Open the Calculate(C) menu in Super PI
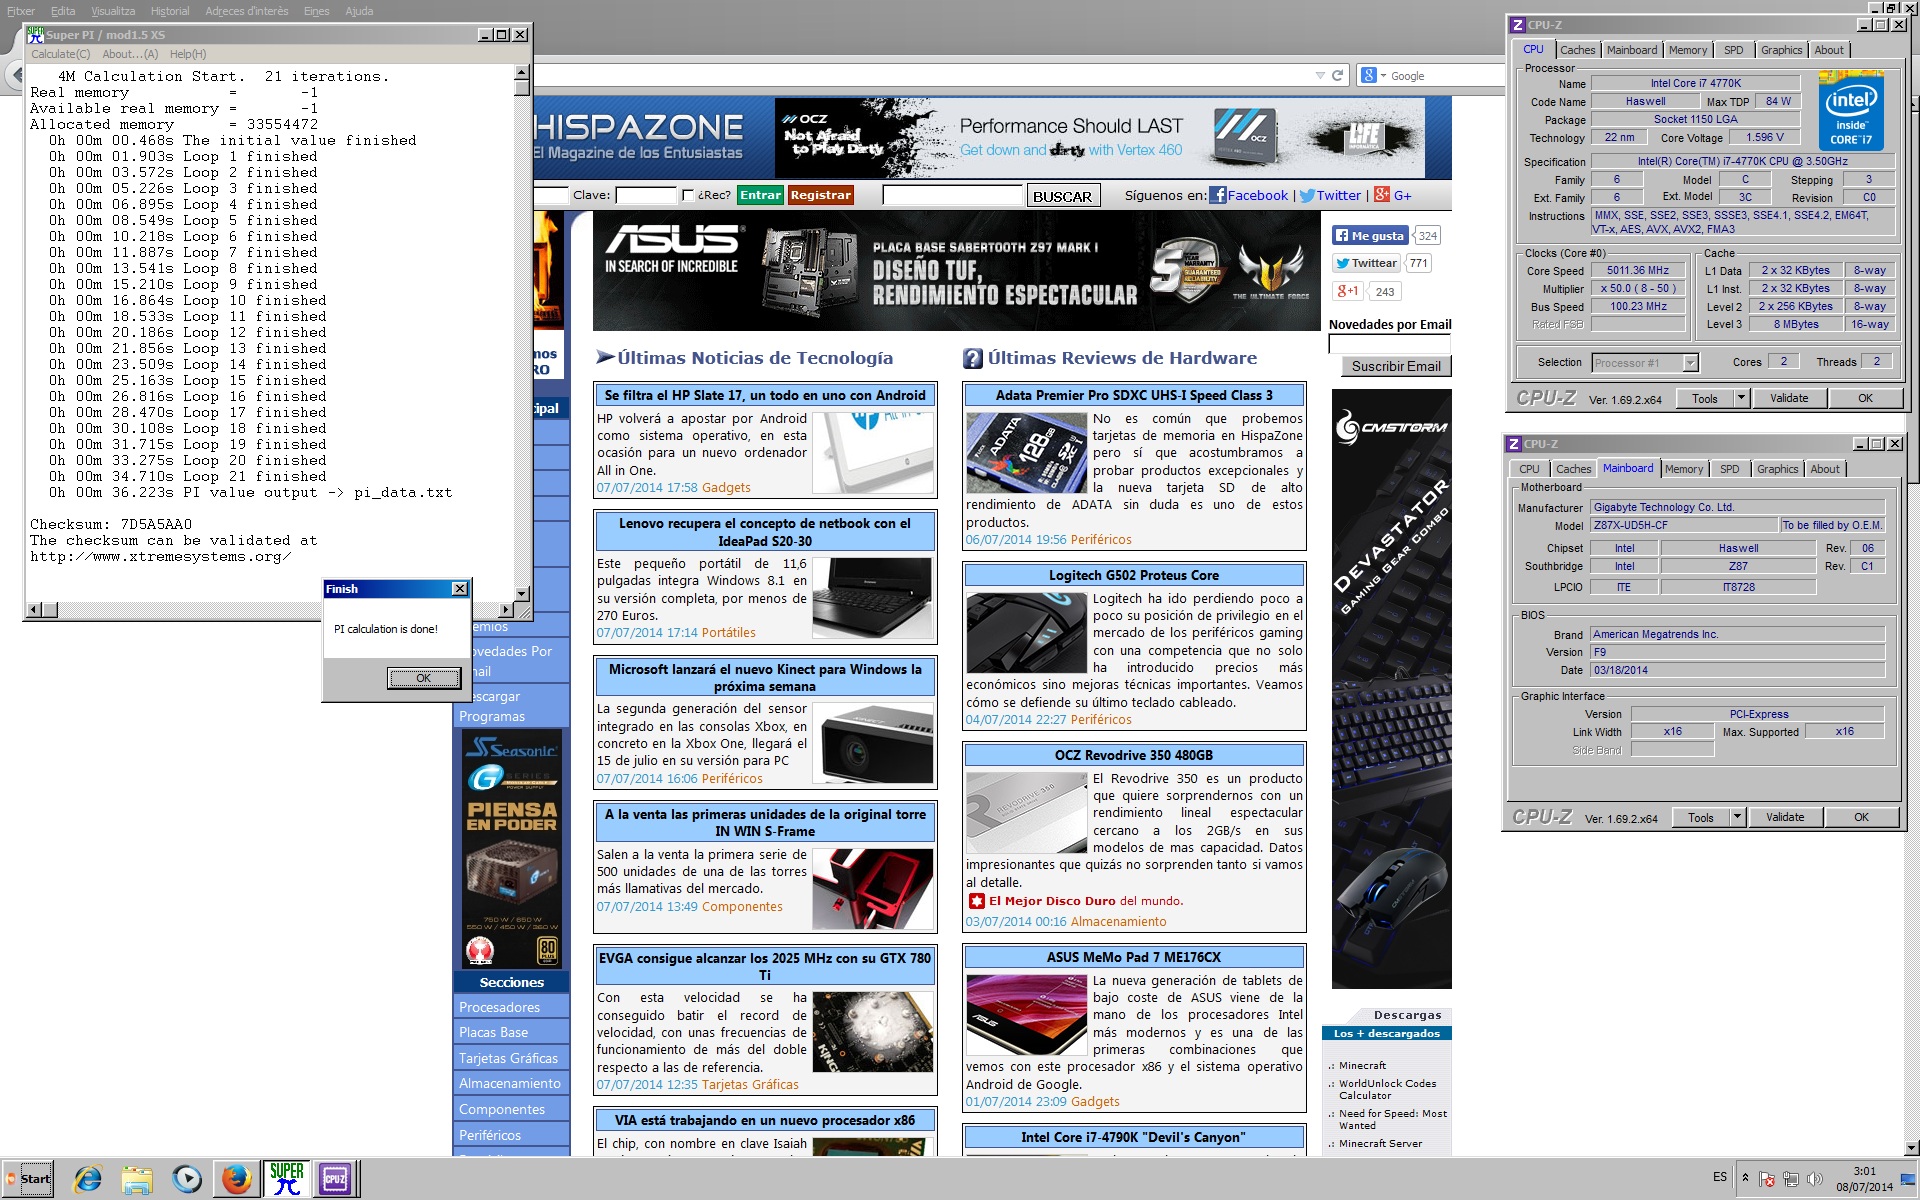This screenshot has height=1200, width=1920. pyautogui.click(x=60, y=54)
